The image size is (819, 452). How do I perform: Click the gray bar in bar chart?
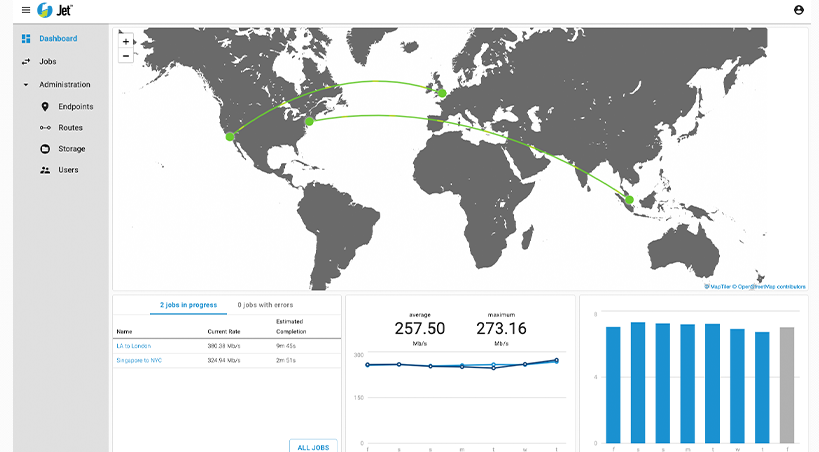click(x=787, y=384)
